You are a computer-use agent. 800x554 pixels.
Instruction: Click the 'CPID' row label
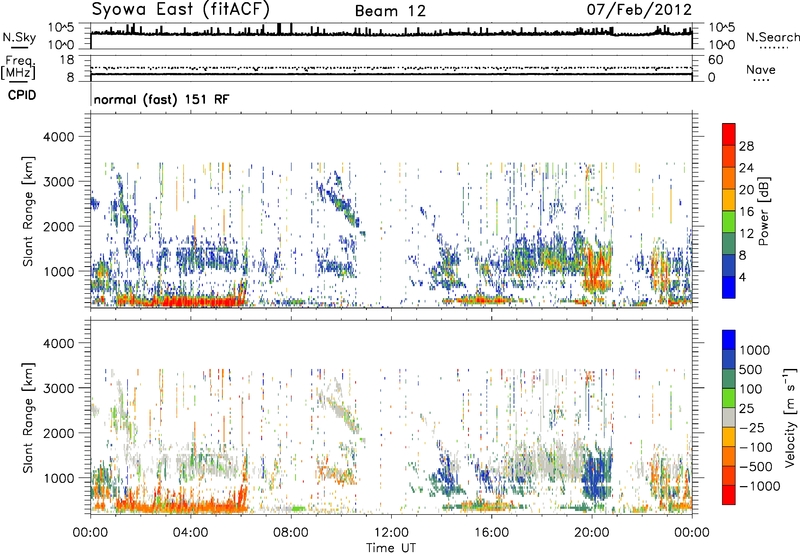pyautogui.click(x=22, y=95)
